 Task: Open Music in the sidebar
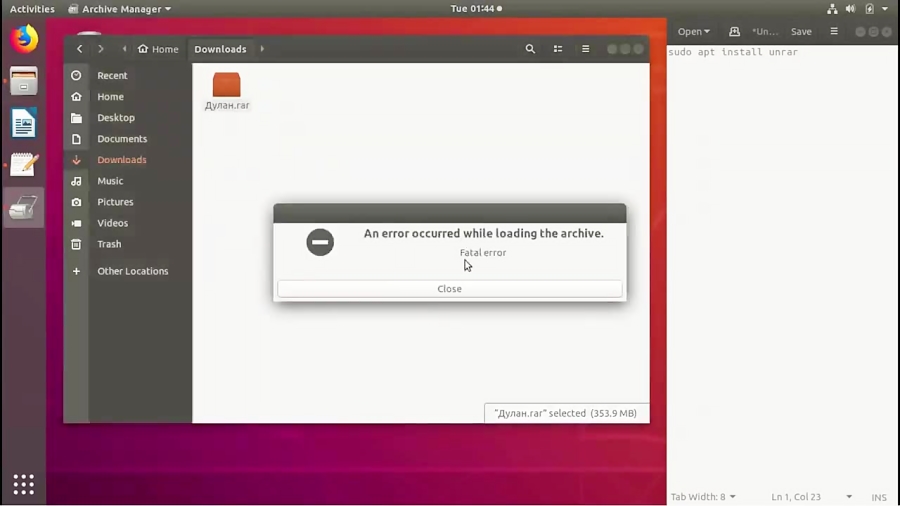110,181
